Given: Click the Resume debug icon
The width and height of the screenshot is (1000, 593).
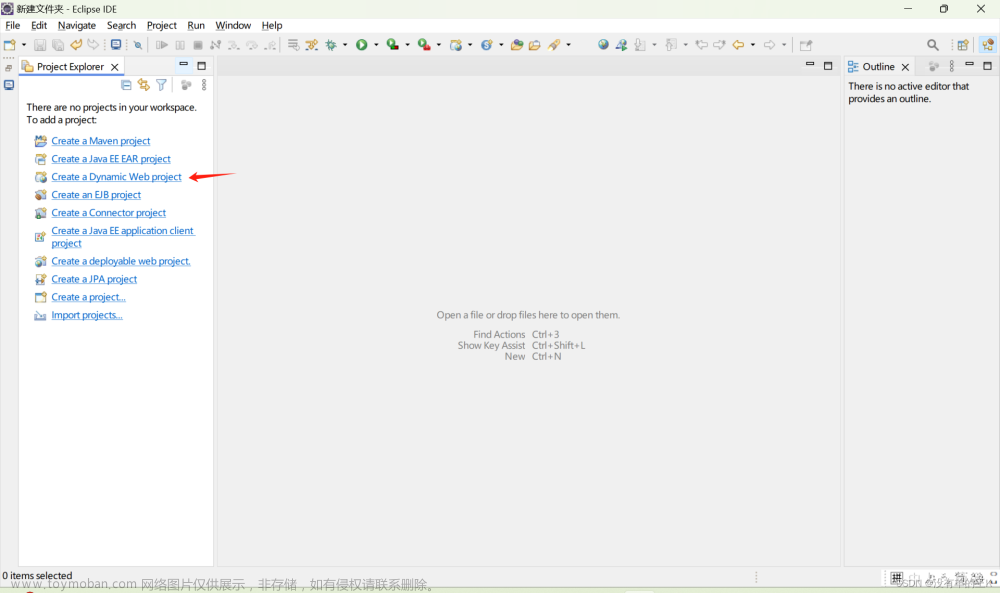Looking at the screenshot, I should (162, 45).
